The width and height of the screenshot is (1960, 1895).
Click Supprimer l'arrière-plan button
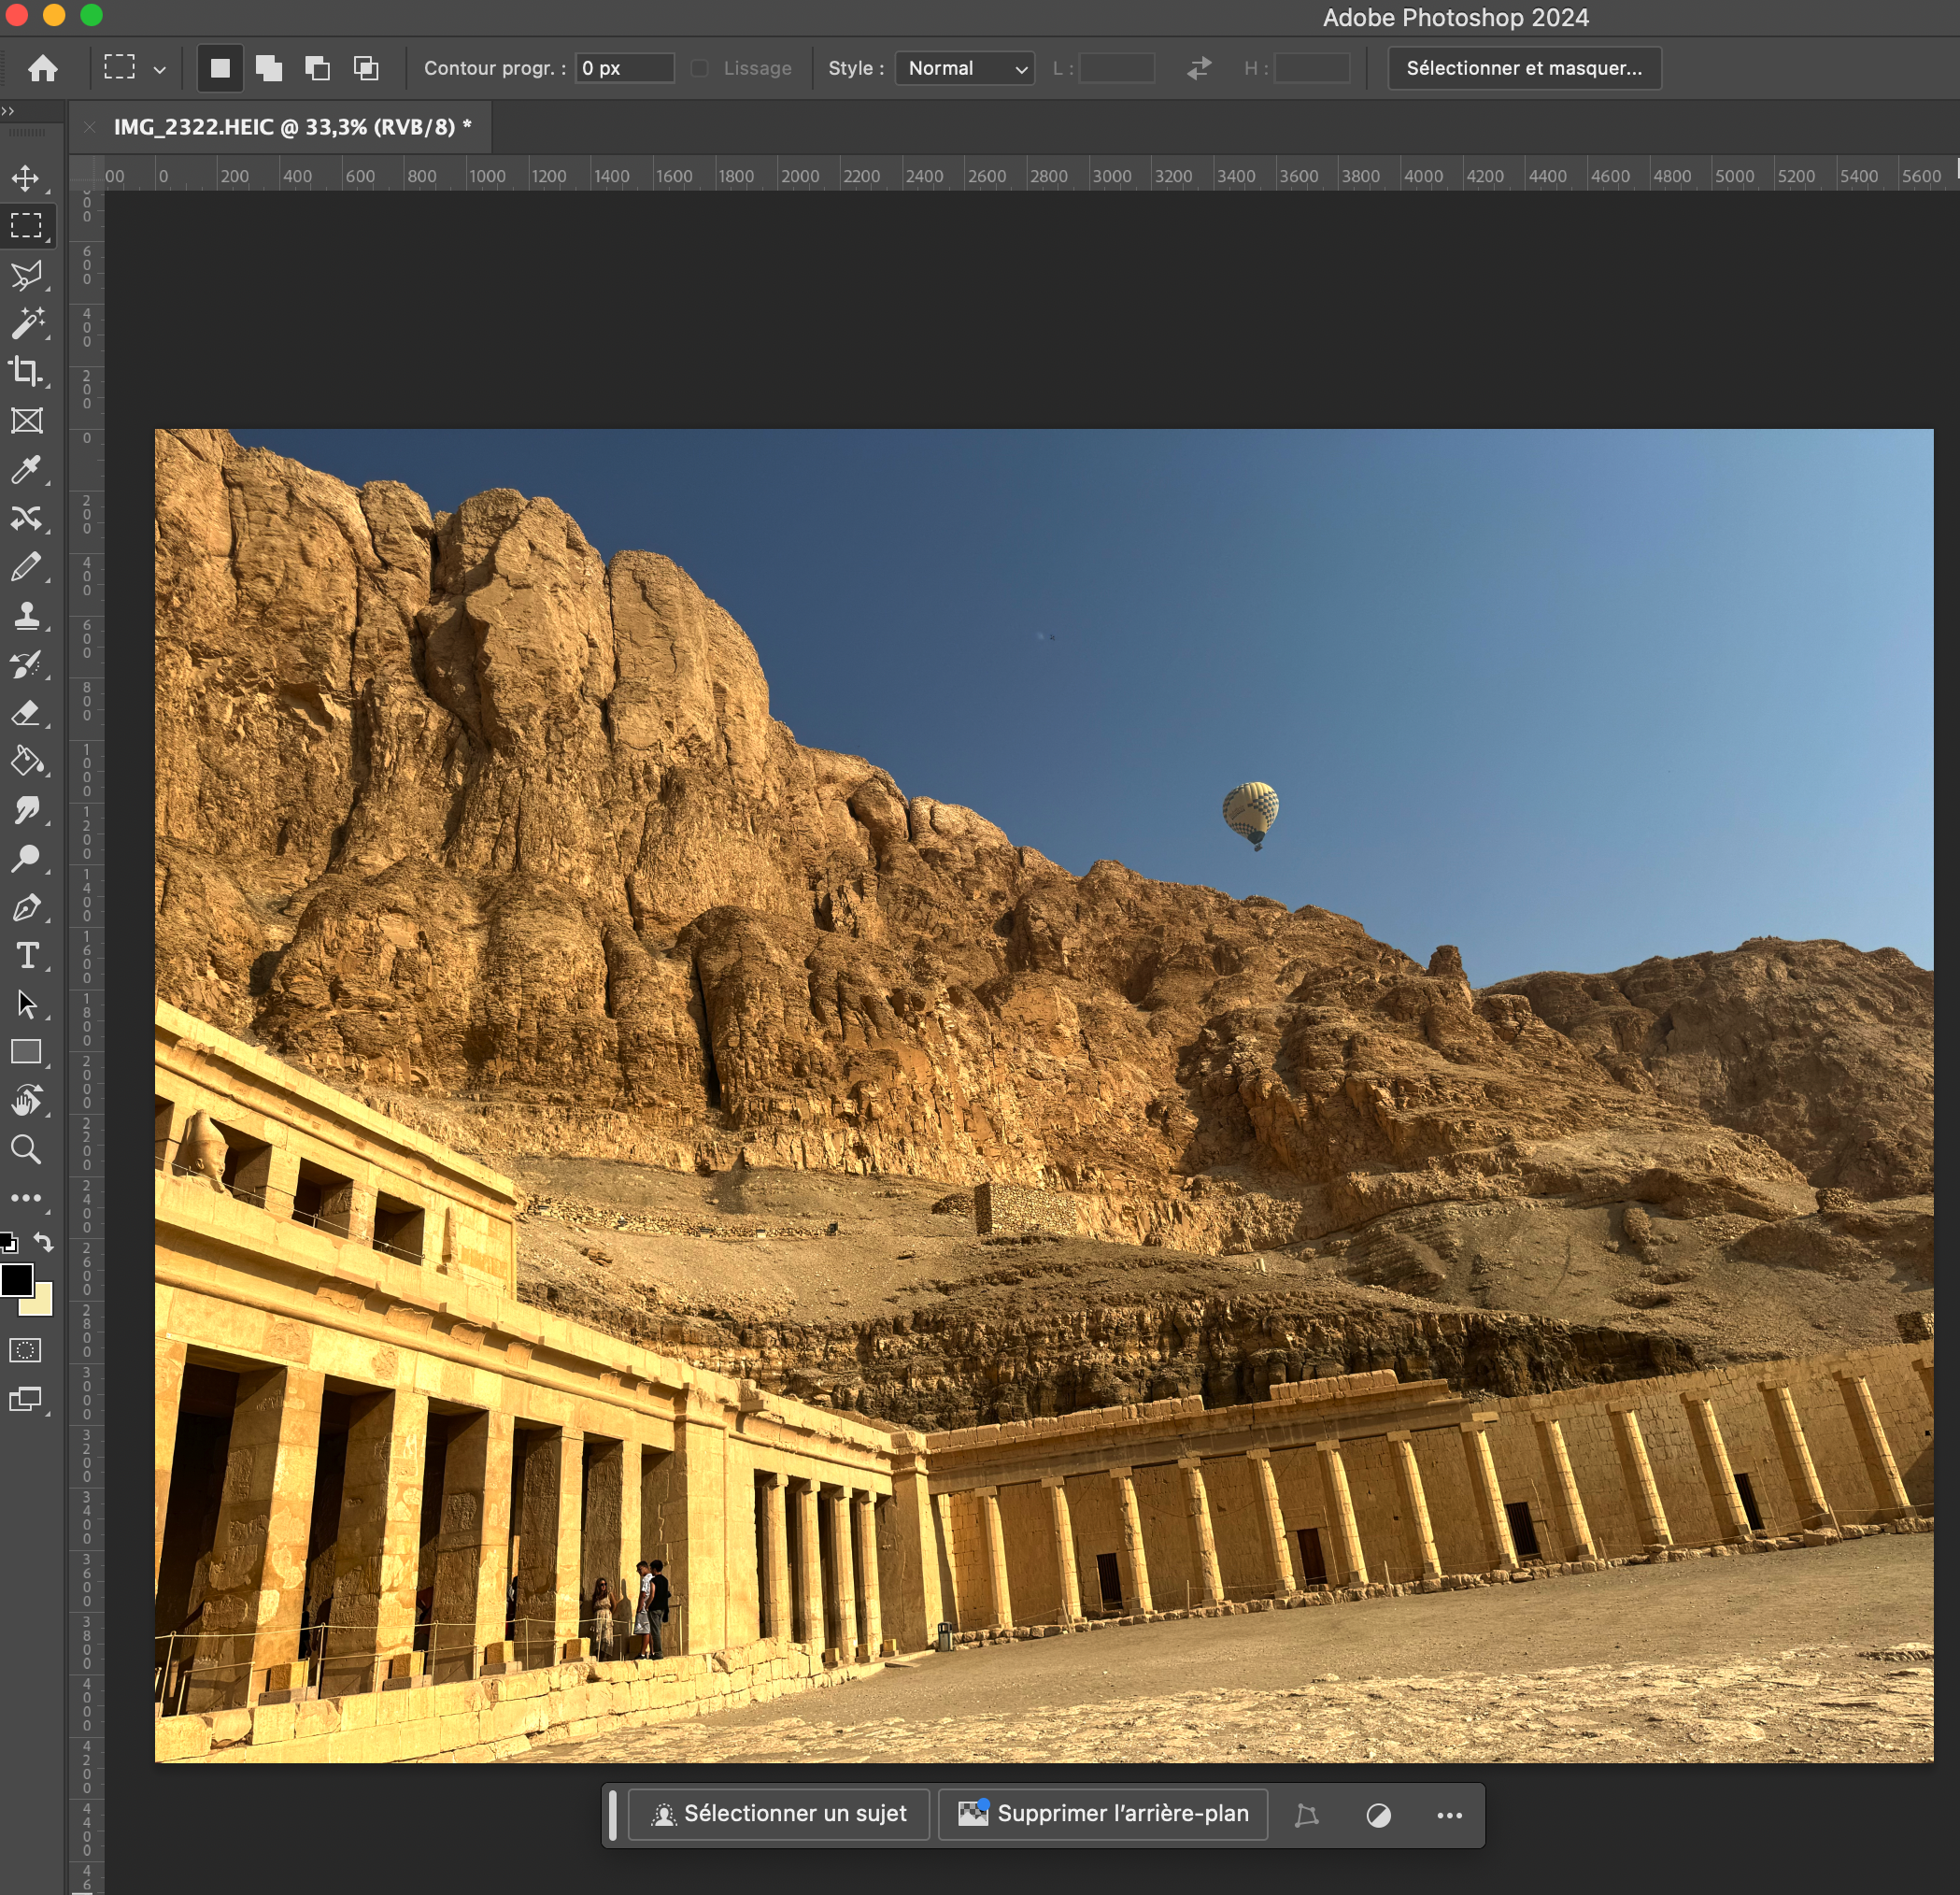click(x=1103, y=1814)
